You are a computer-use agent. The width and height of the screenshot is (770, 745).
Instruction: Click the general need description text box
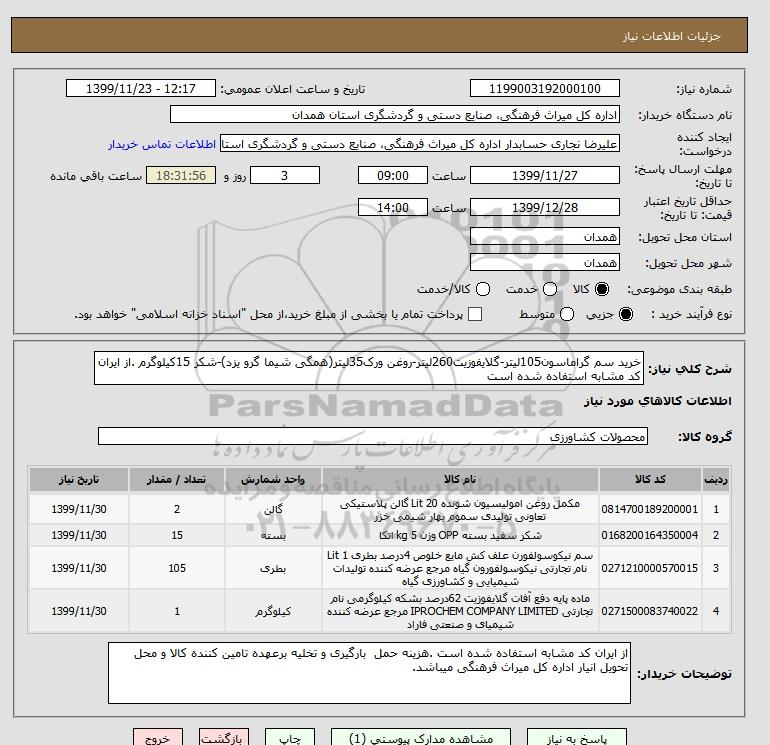coord(369,368)
